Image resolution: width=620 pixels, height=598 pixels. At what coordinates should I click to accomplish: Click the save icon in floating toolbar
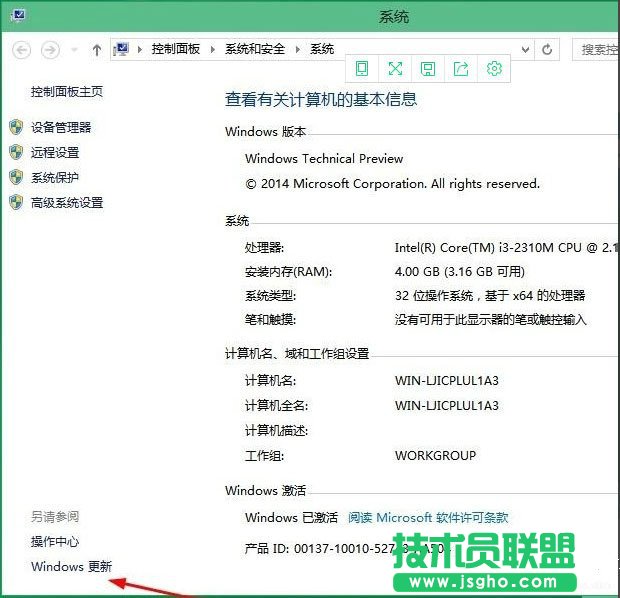428,68
